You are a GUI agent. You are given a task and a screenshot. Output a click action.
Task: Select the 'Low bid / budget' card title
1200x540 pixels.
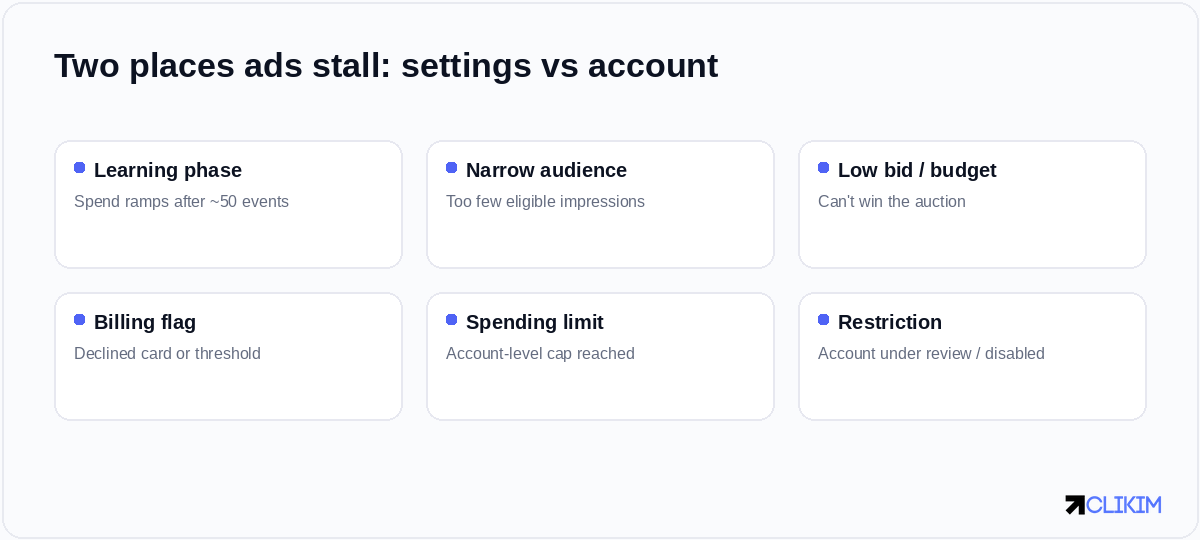click(x=917, y=170)
